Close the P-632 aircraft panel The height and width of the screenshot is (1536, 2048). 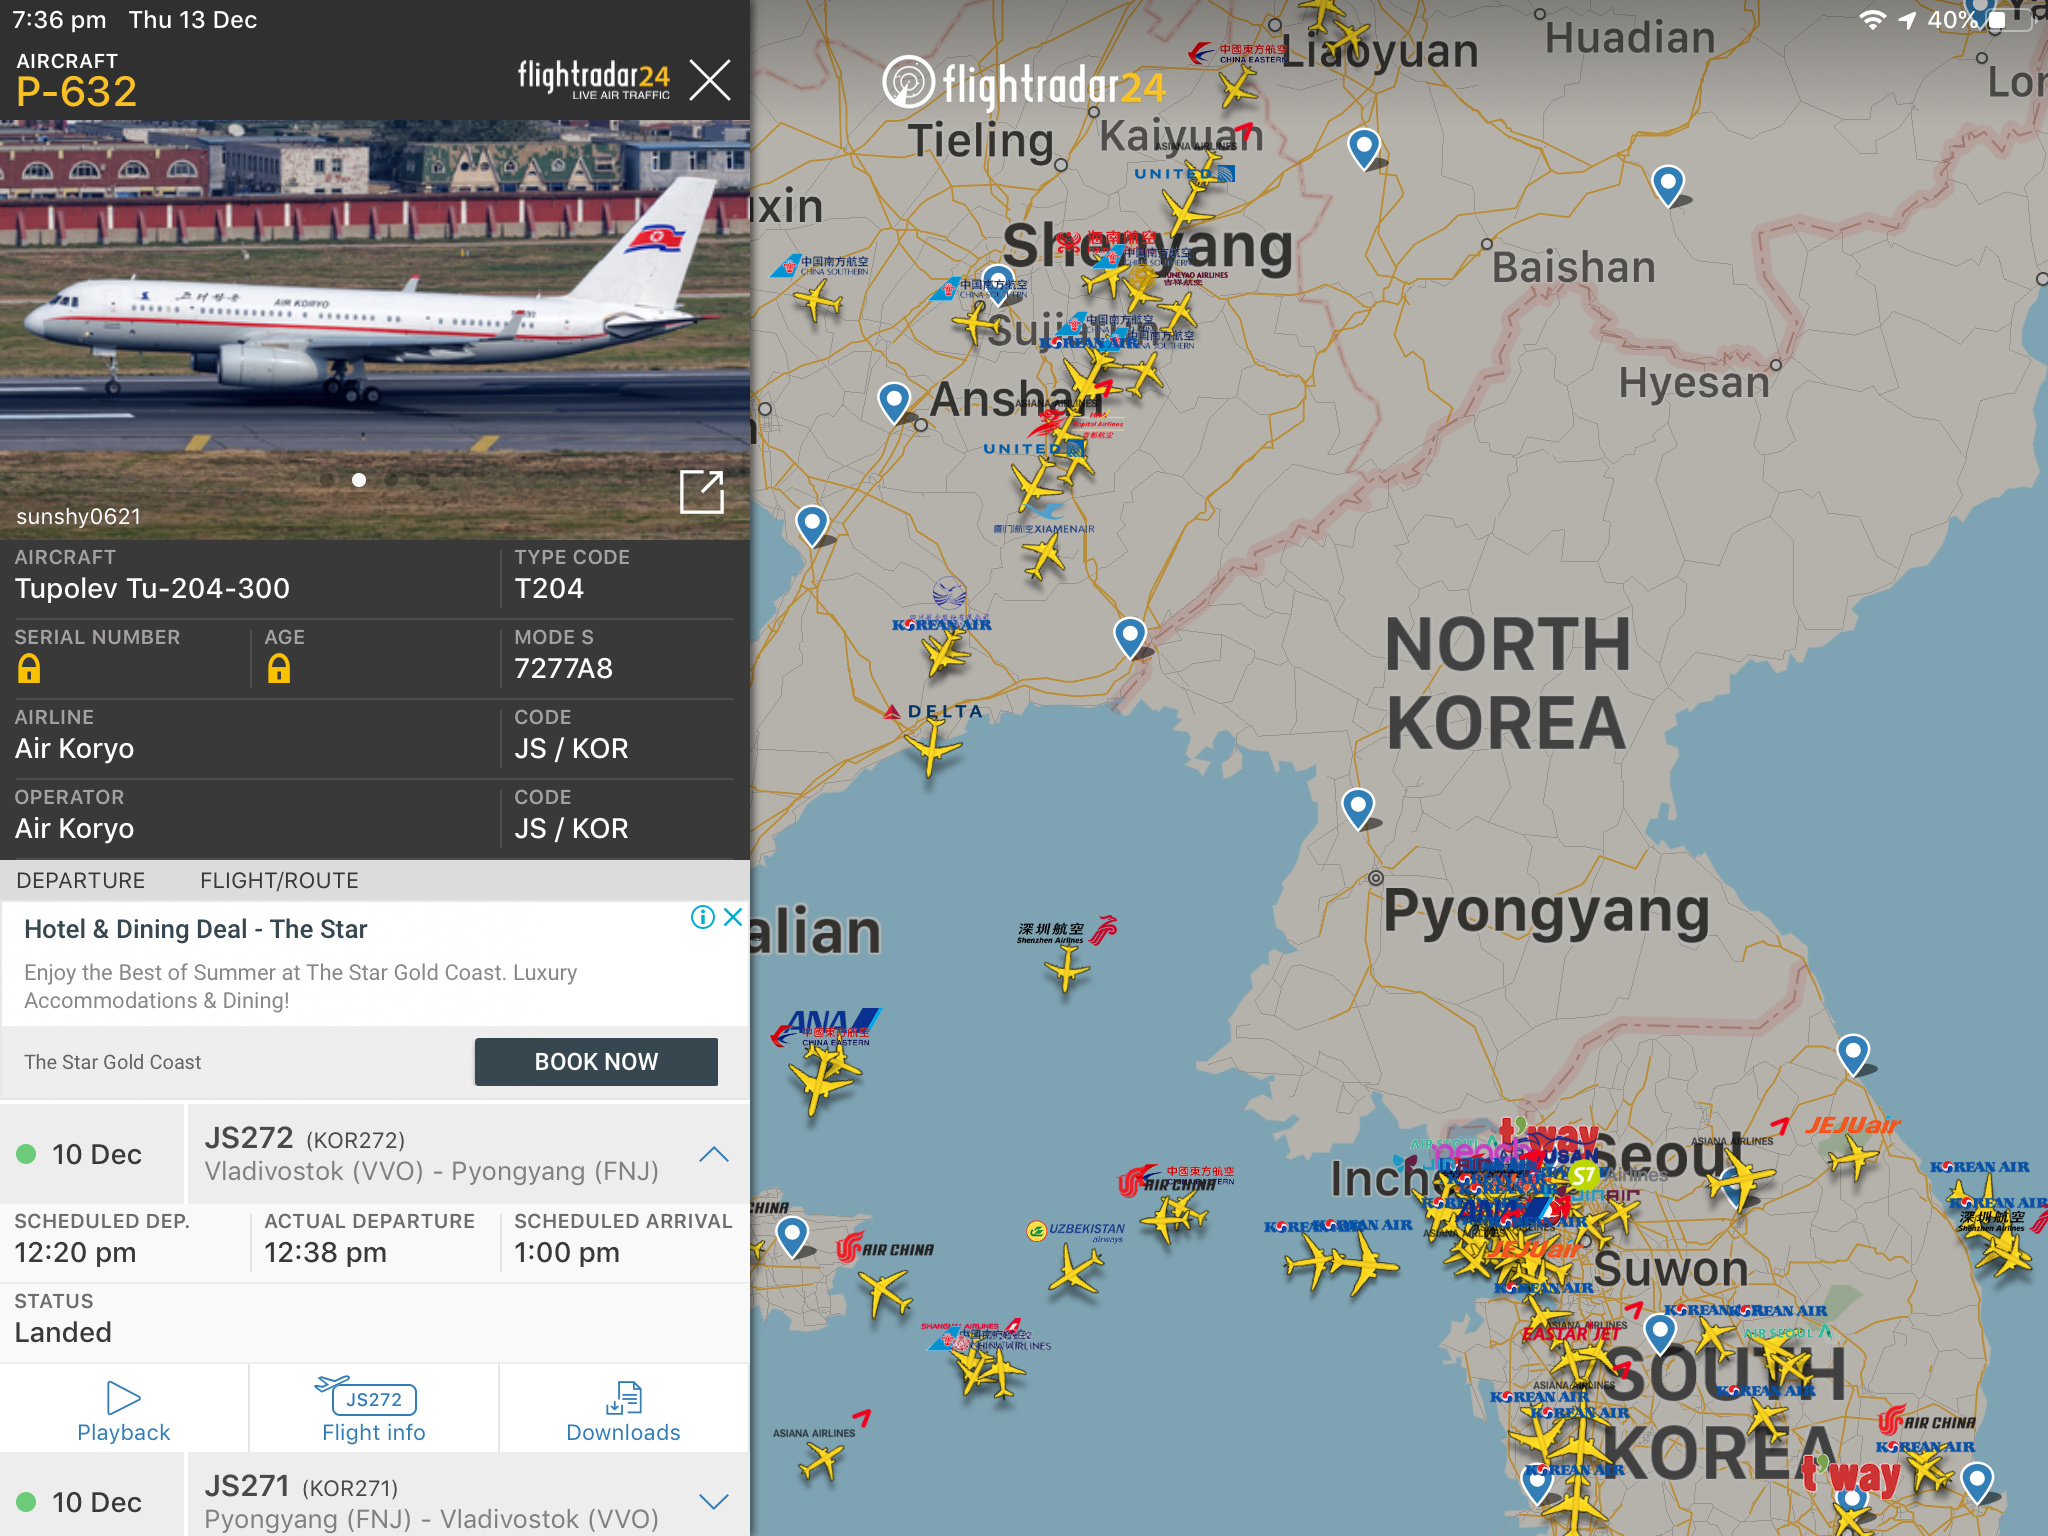(710, 80)
